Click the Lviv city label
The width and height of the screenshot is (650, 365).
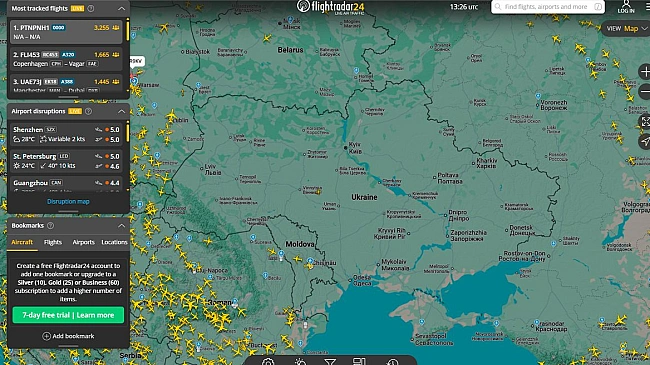(213, 169)
